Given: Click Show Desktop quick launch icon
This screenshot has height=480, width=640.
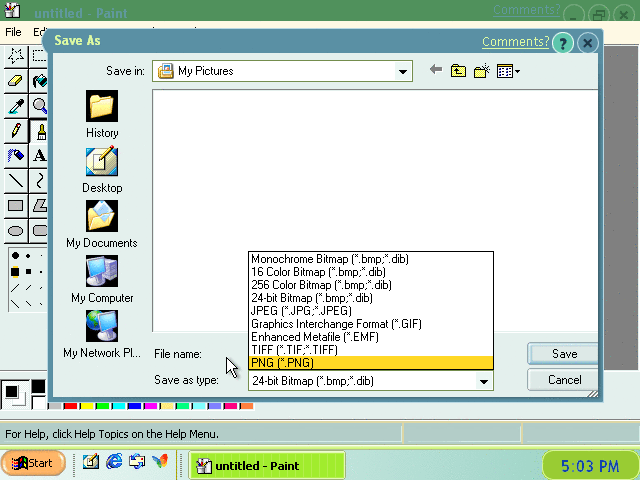Looking at the screenshot, I should click(x=91, y=462).
